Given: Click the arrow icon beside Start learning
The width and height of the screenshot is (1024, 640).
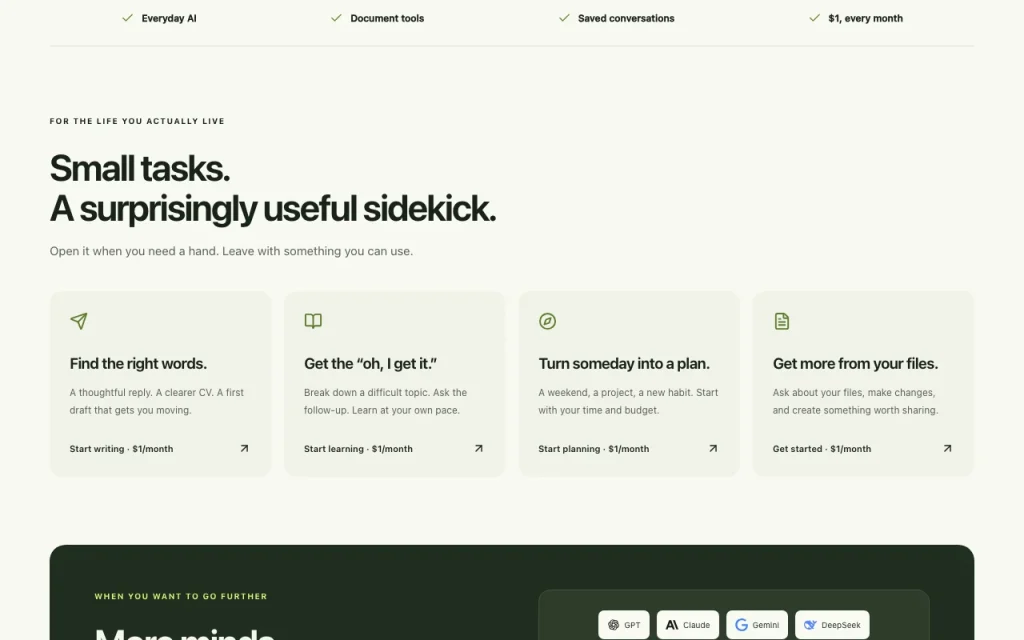Looking at the screenshot, I should click(x=479, y=449).
